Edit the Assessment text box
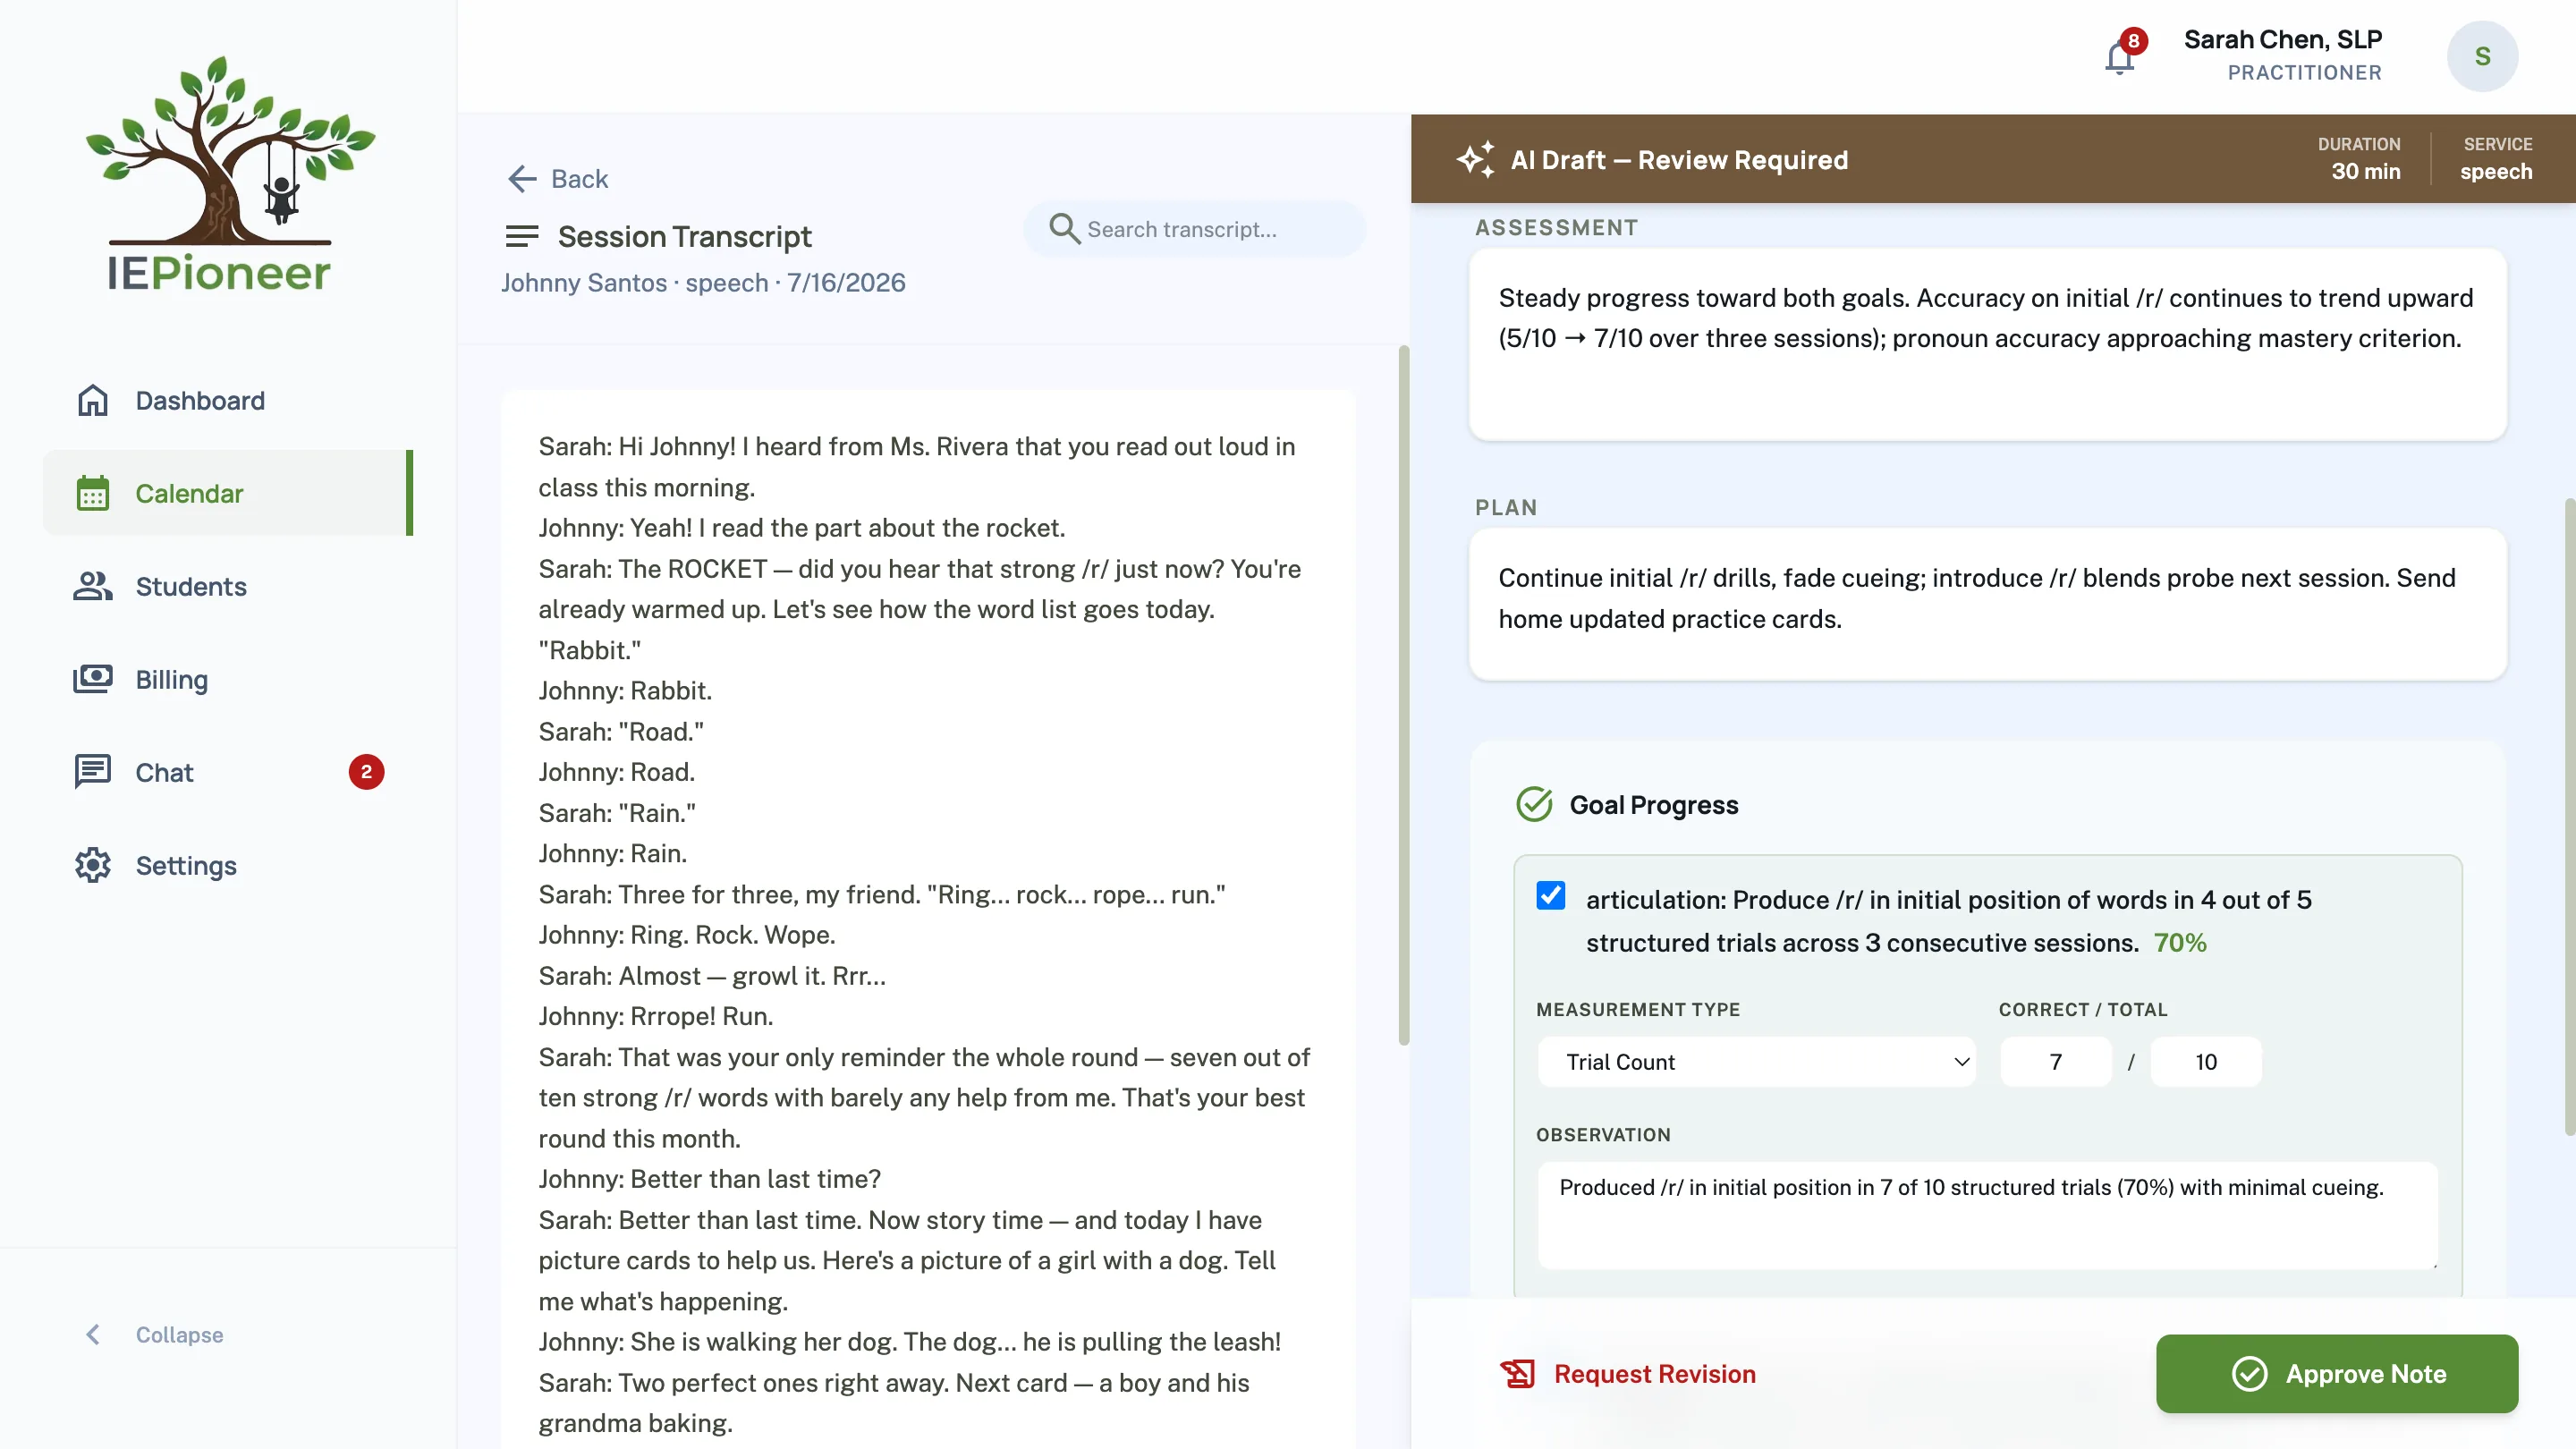Image resolution: width=2576 pixels, height=1449 pixels. point(1988,345)
